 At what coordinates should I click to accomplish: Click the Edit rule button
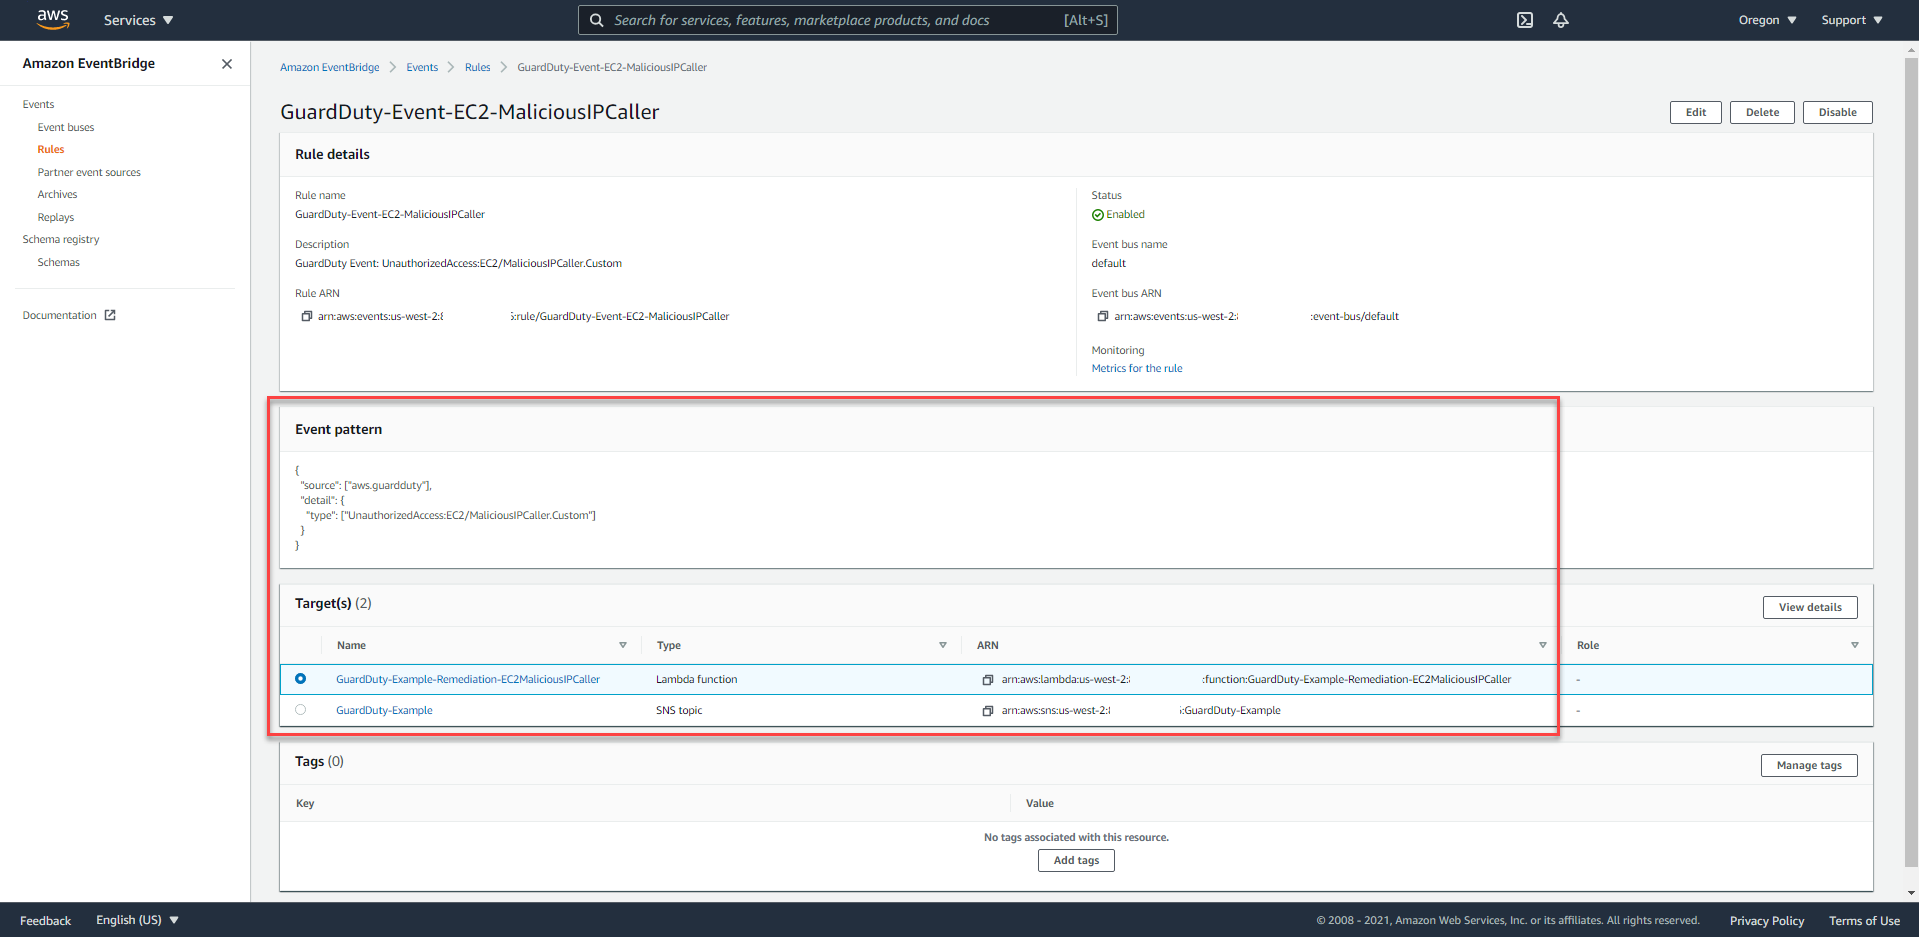[x=1696, y=112]
